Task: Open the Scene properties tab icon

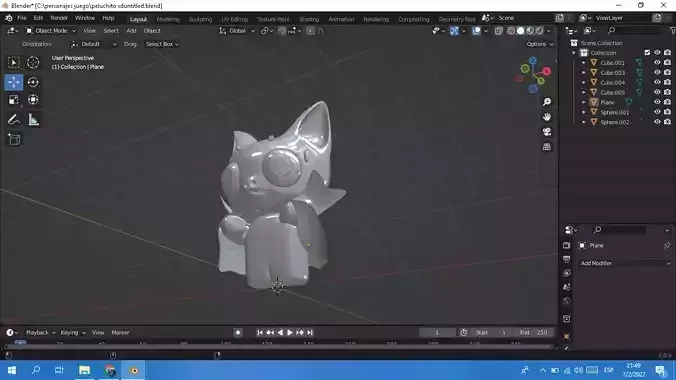Action: 566,287
